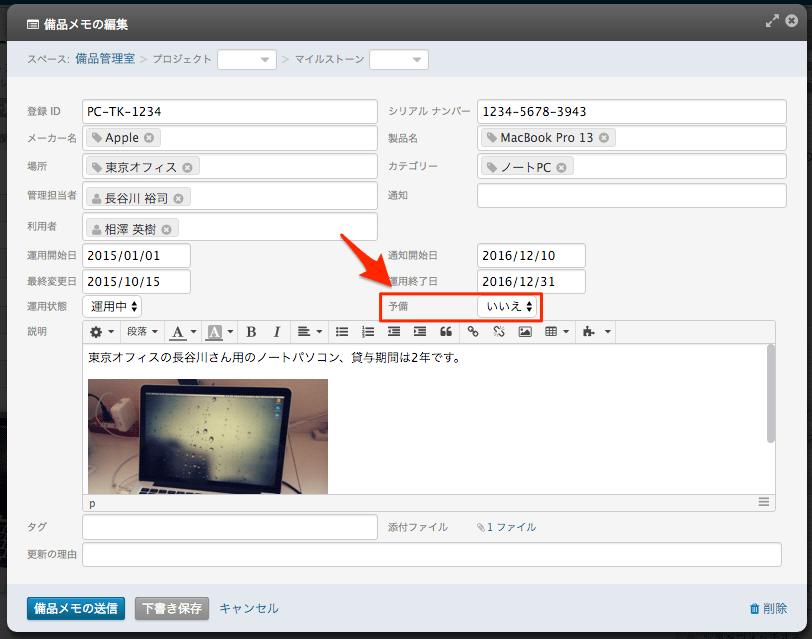Open the 段落 paragraph format menu
Viewport: 812px width, 639px height.
(x=142, y=332)
